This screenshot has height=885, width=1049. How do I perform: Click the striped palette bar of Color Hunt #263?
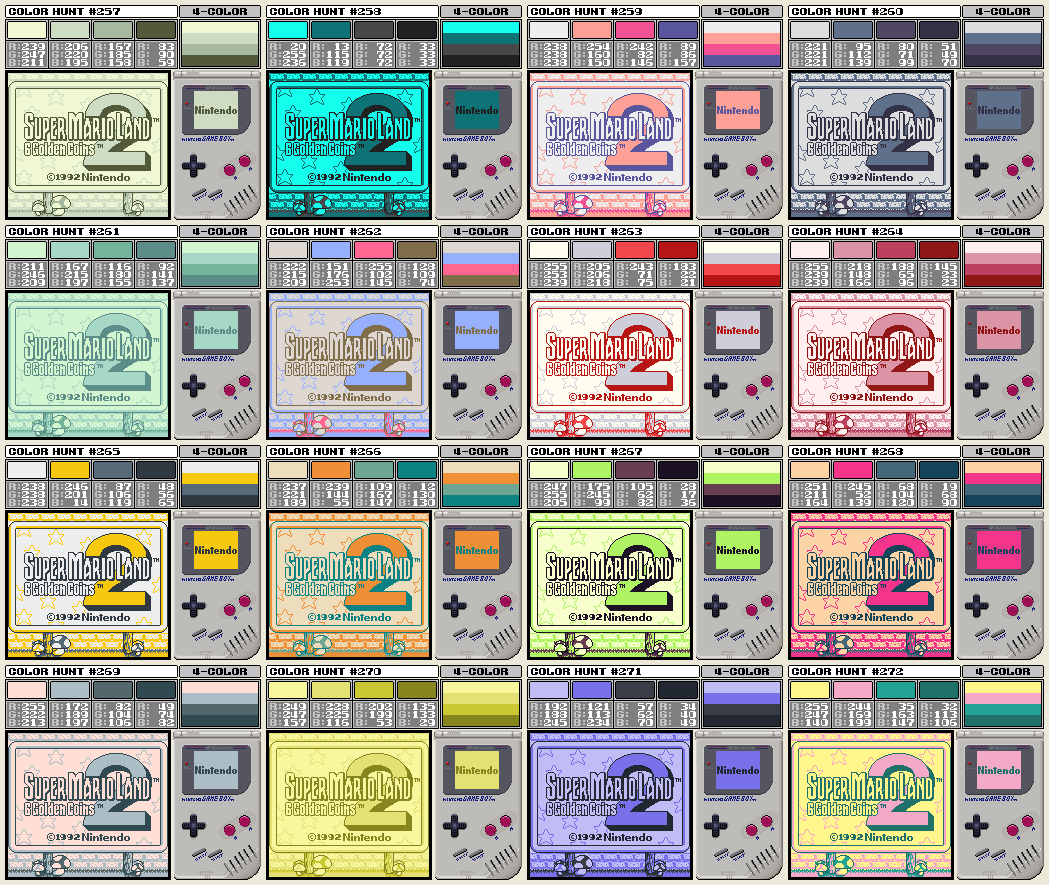point(742,264)
